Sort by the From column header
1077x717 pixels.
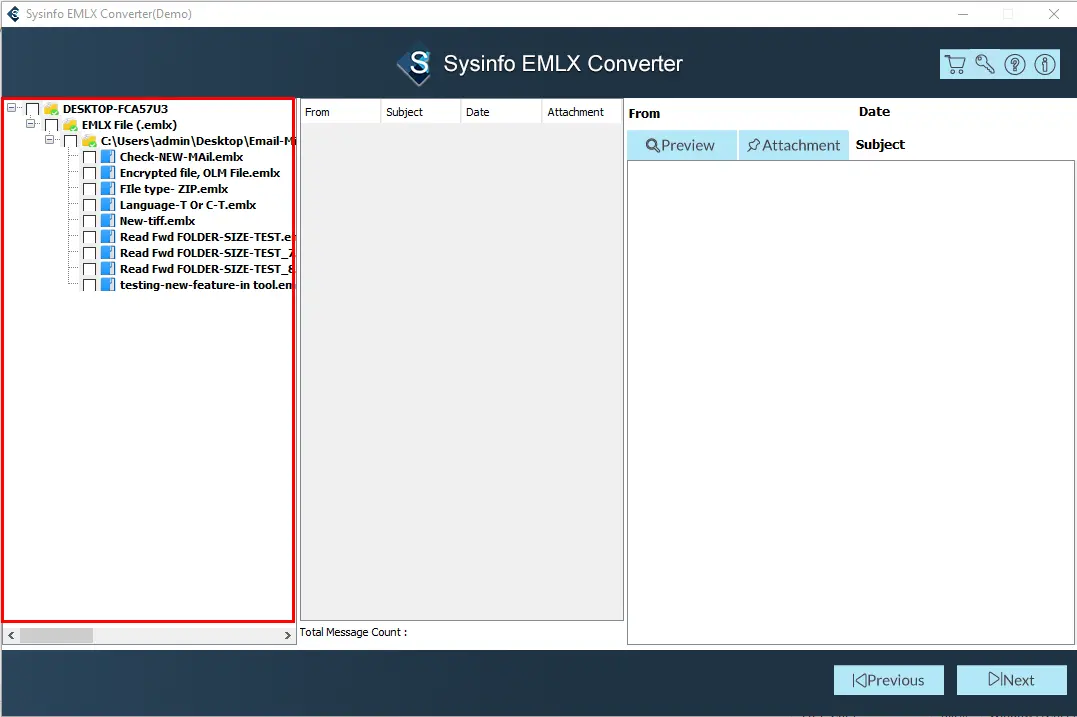340,112
